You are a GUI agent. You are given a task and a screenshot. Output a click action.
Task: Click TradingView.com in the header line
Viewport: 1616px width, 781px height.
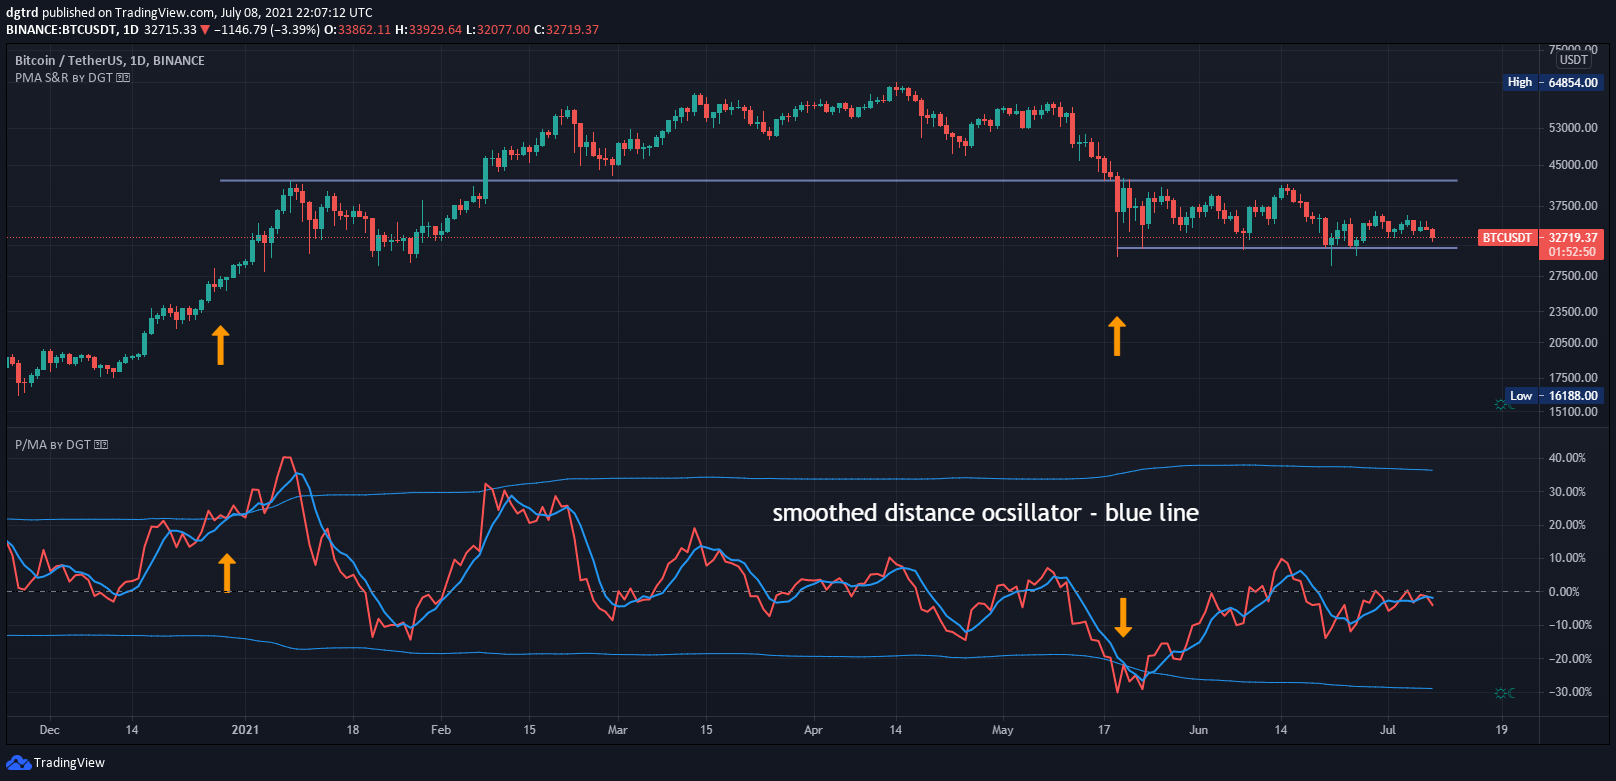[165, 13]
